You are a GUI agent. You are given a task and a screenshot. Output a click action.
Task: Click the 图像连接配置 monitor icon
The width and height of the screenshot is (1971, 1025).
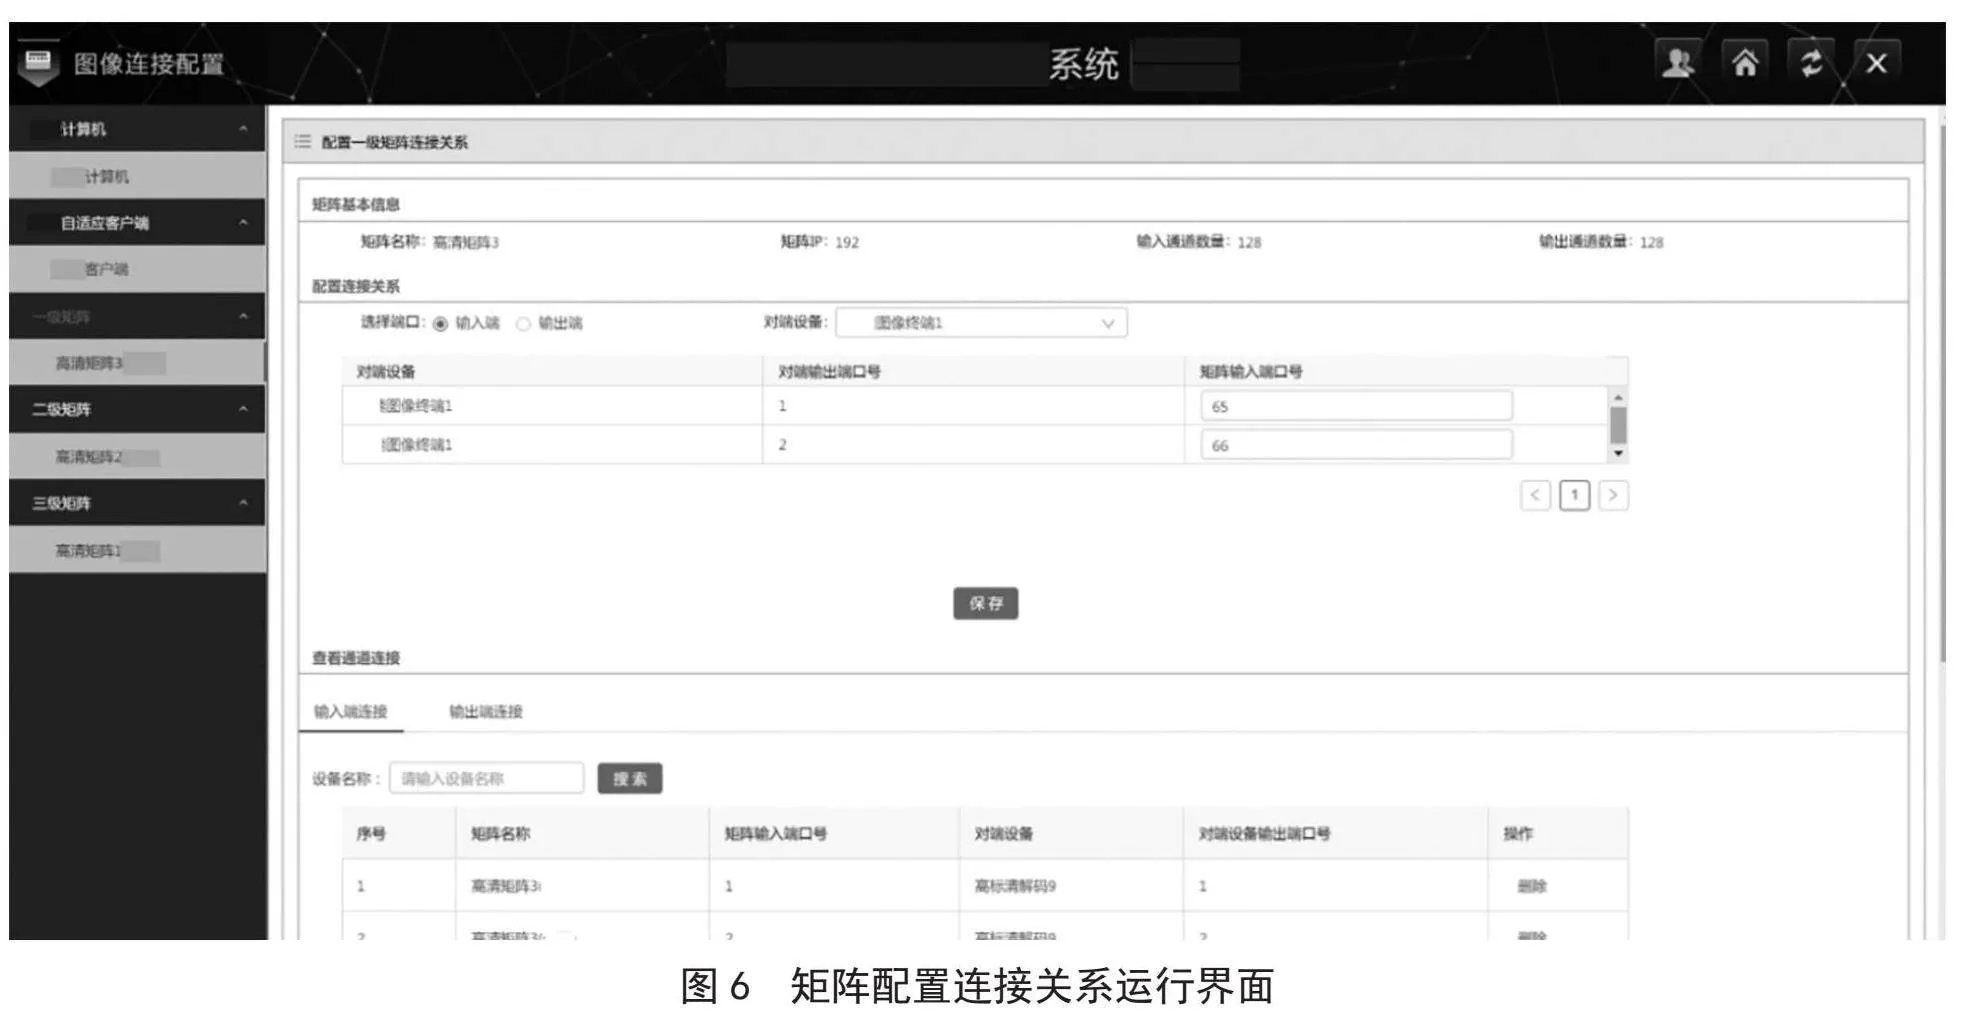tap(38, 63)
